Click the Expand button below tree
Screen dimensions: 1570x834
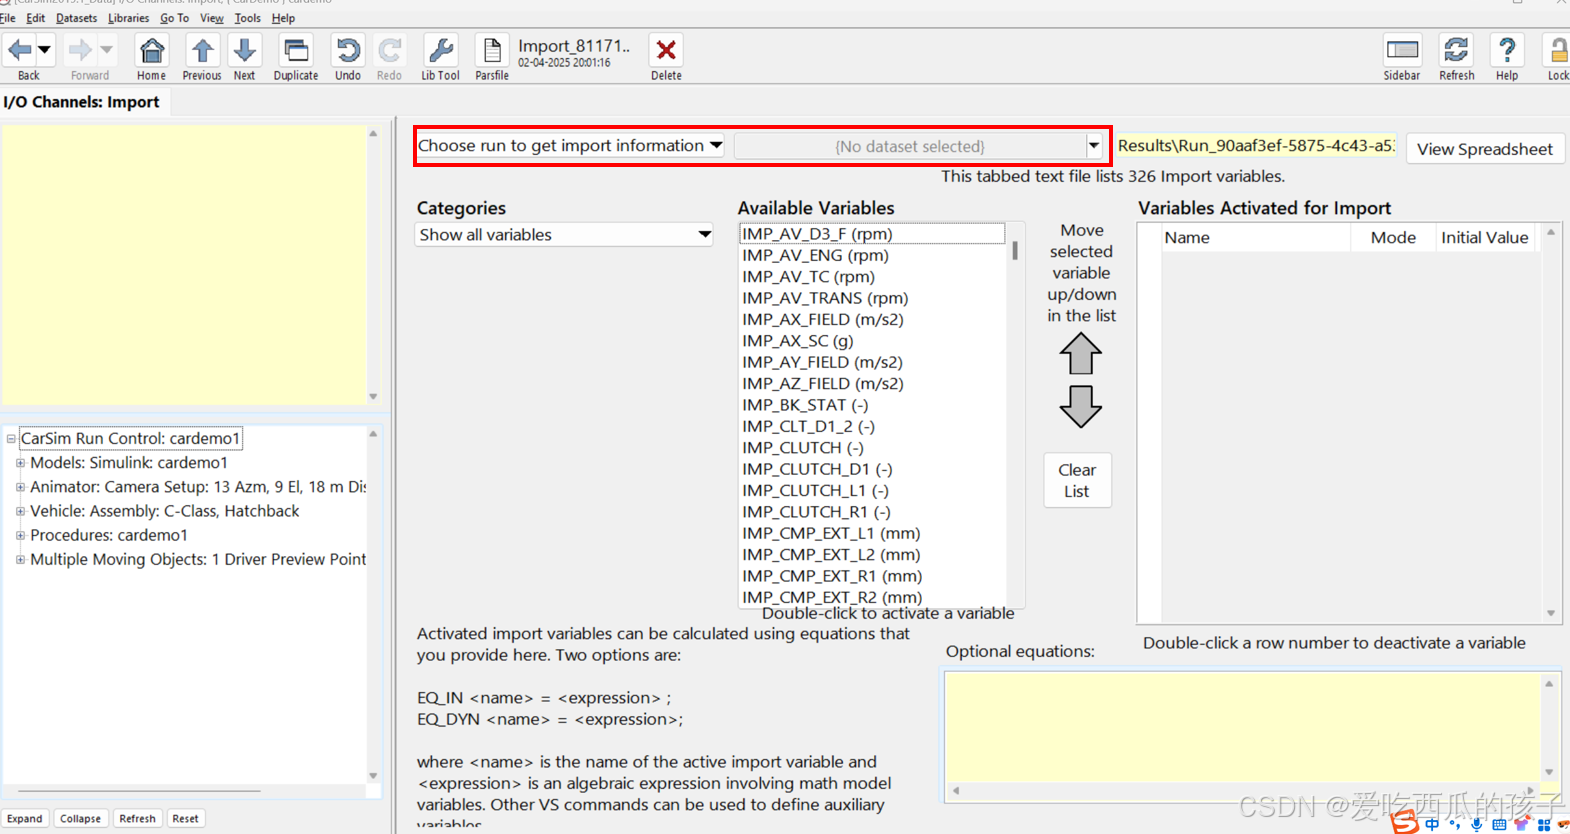[25, 818]
